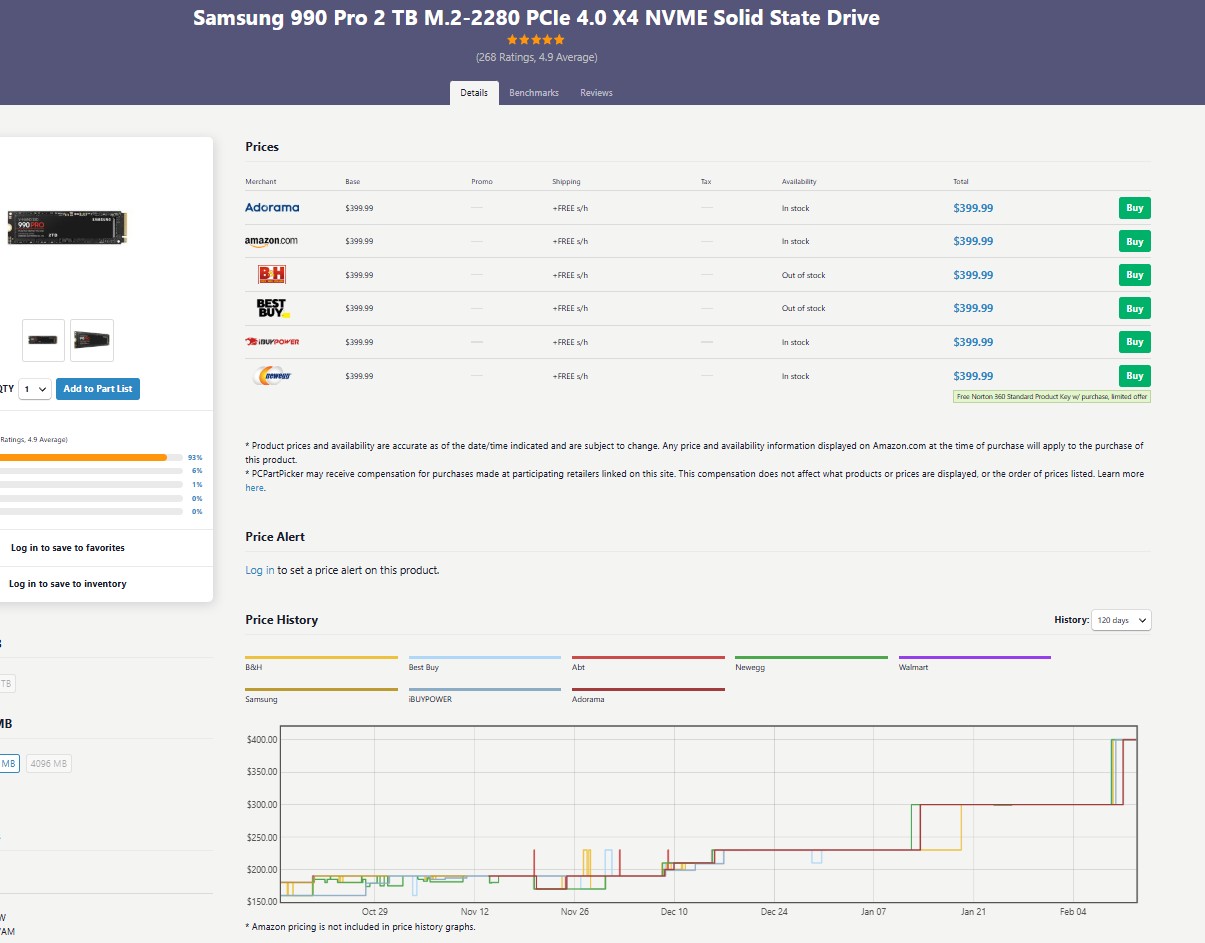The image size is (1205, 943).
Task: Click the Total column header
Action: [x=961, y=182]
